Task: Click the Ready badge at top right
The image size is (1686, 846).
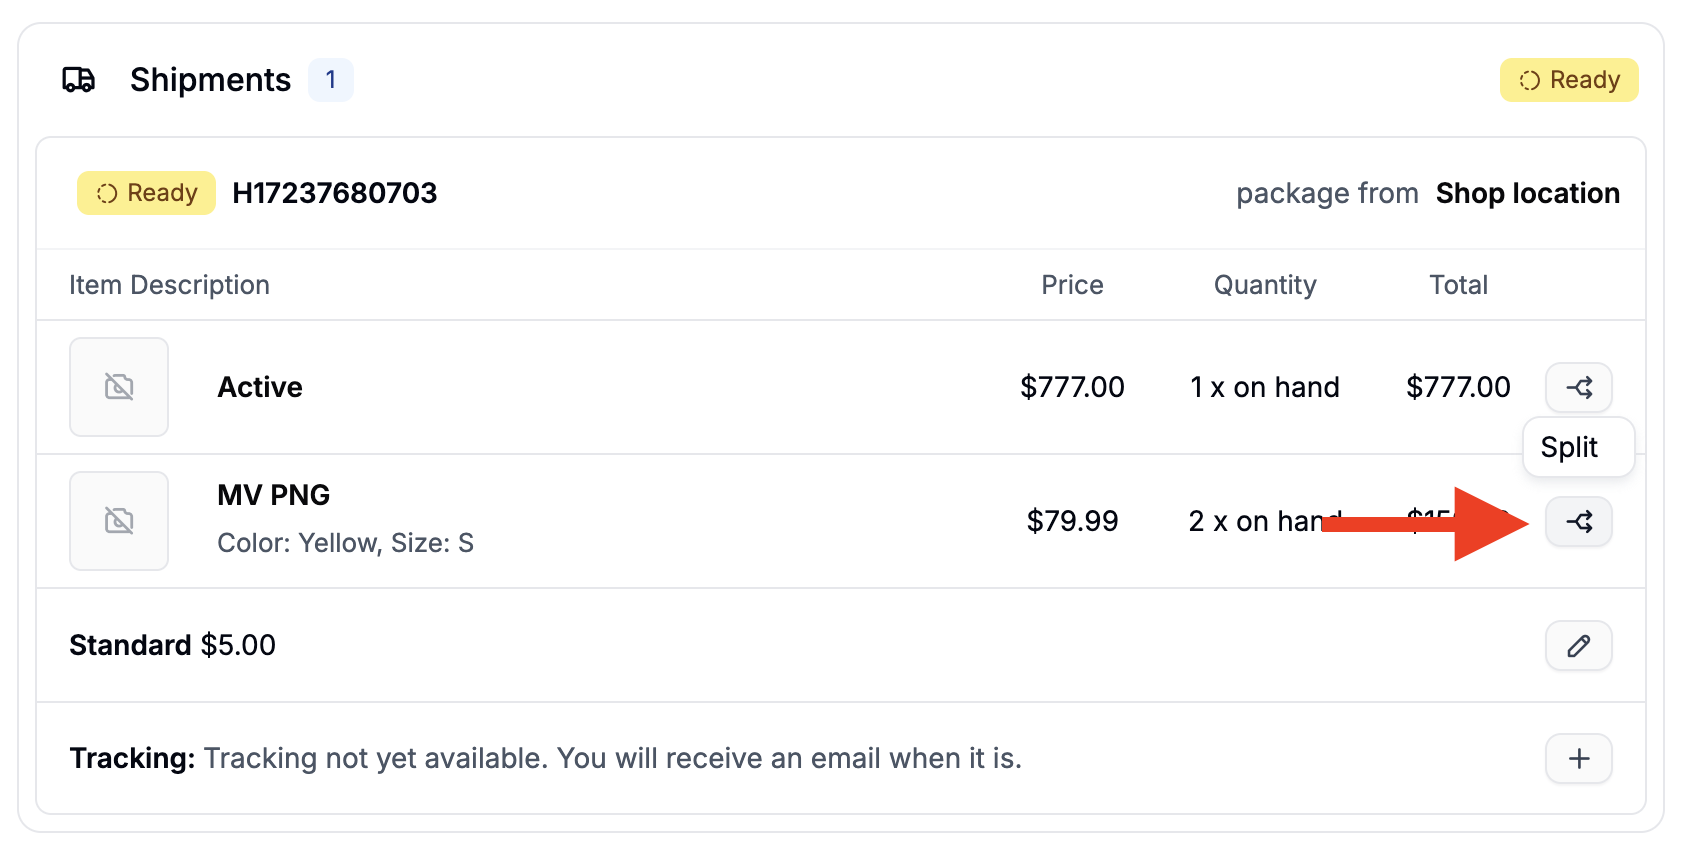Action: click(1568, 79)
